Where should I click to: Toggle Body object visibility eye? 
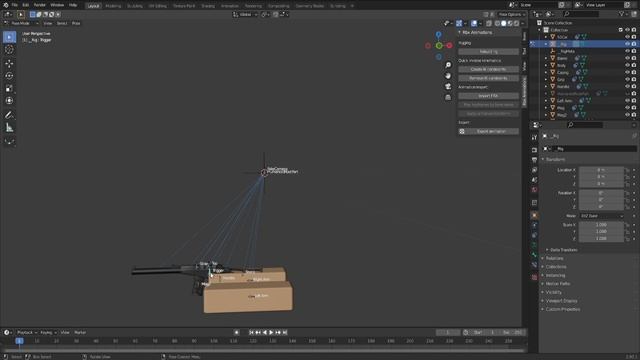pos(627,65)
